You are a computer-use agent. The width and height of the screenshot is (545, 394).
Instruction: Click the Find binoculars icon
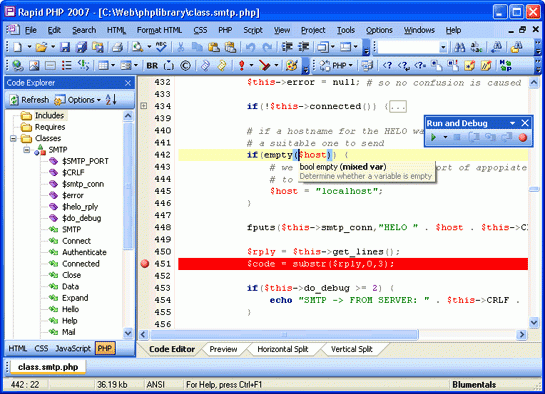[x=459, y=47]
